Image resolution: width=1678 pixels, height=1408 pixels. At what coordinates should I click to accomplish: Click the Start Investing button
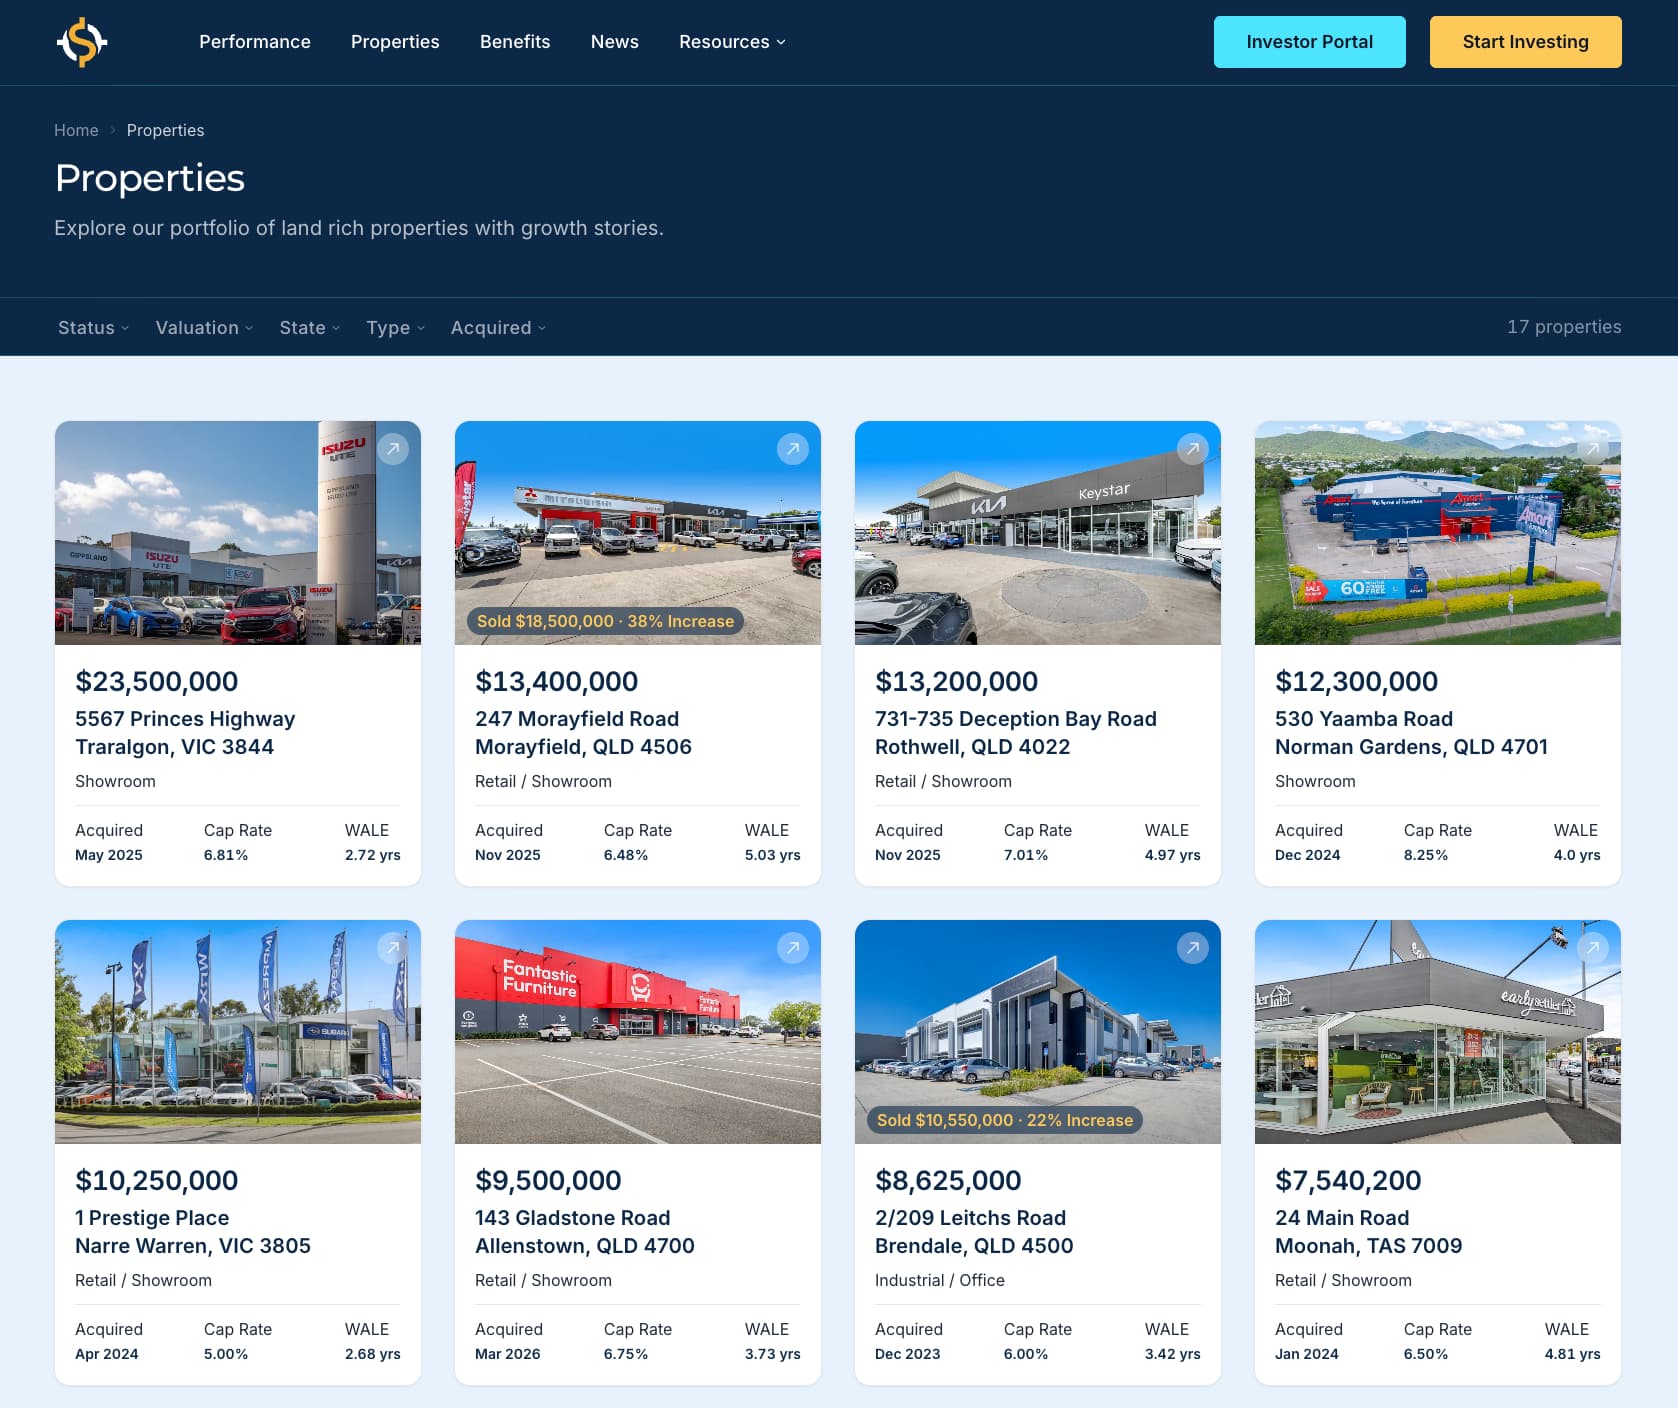pos(1525,42)
